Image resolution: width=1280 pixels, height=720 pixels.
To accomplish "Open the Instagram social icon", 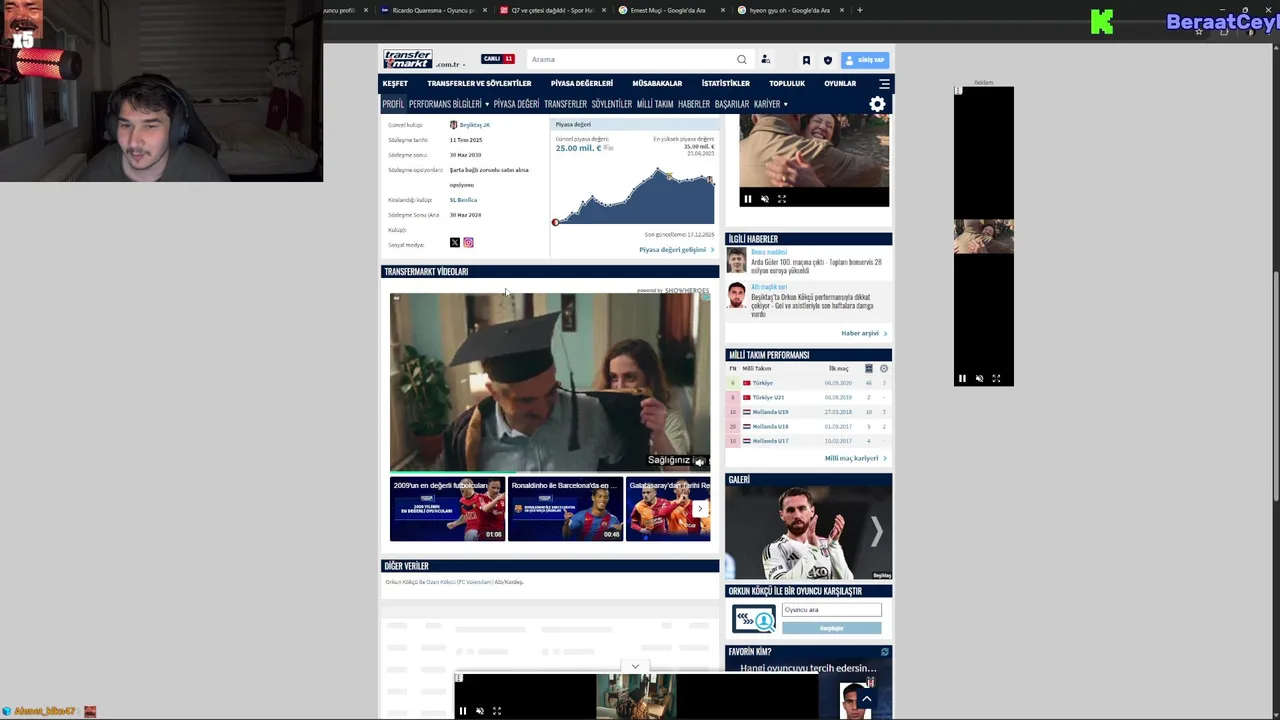I will click(468, 243).
